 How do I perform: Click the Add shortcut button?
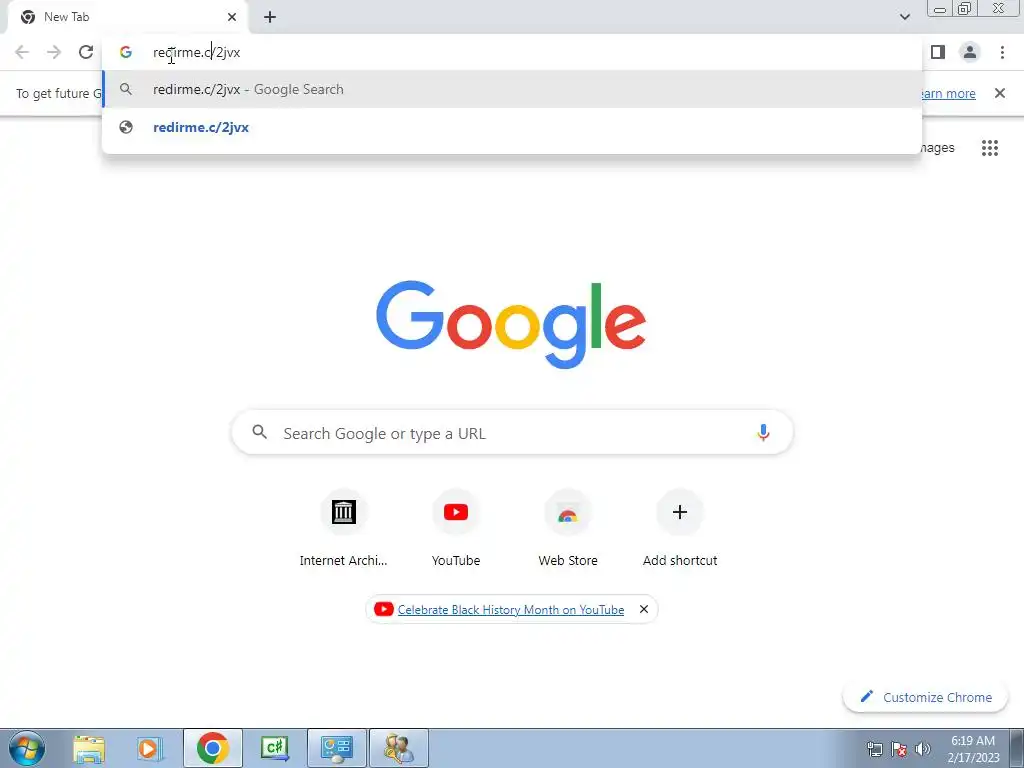tap(680, 528)
